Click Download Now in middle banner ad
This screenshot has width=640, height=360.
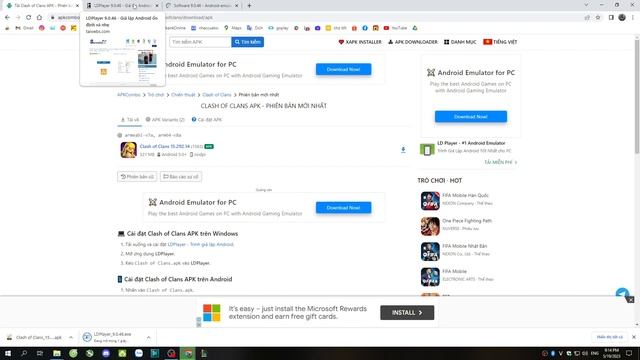coord(343,208)
